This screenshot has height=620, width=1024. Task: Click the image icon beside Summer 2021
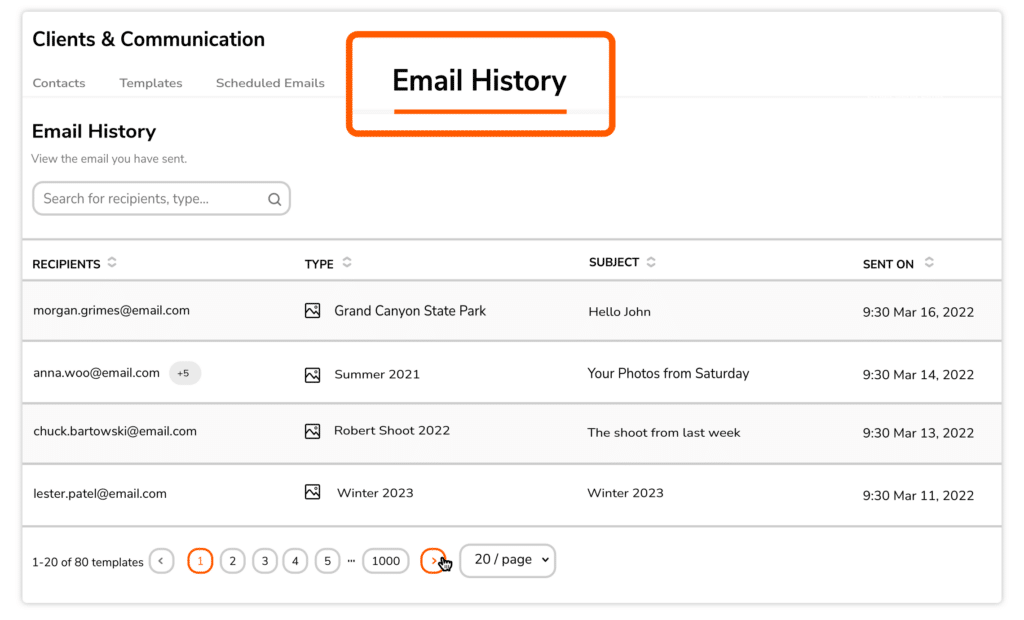click(x=311, y=371)
